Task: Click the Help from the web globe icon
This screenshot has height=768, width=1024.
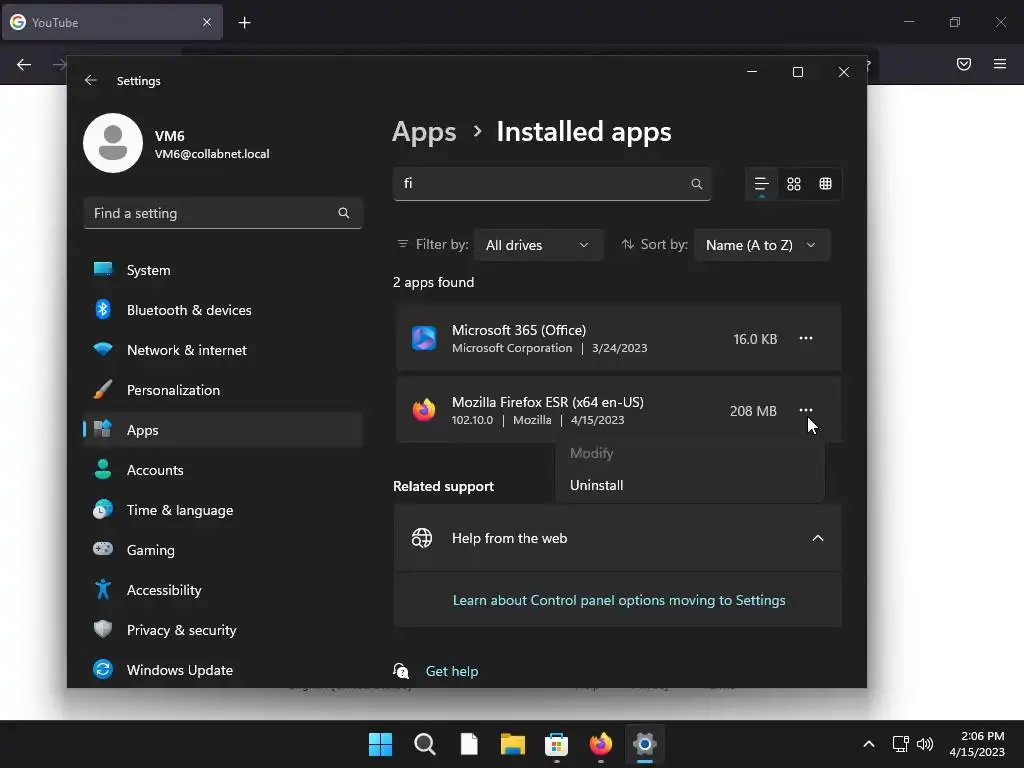Action: click(x=422, y=538)
